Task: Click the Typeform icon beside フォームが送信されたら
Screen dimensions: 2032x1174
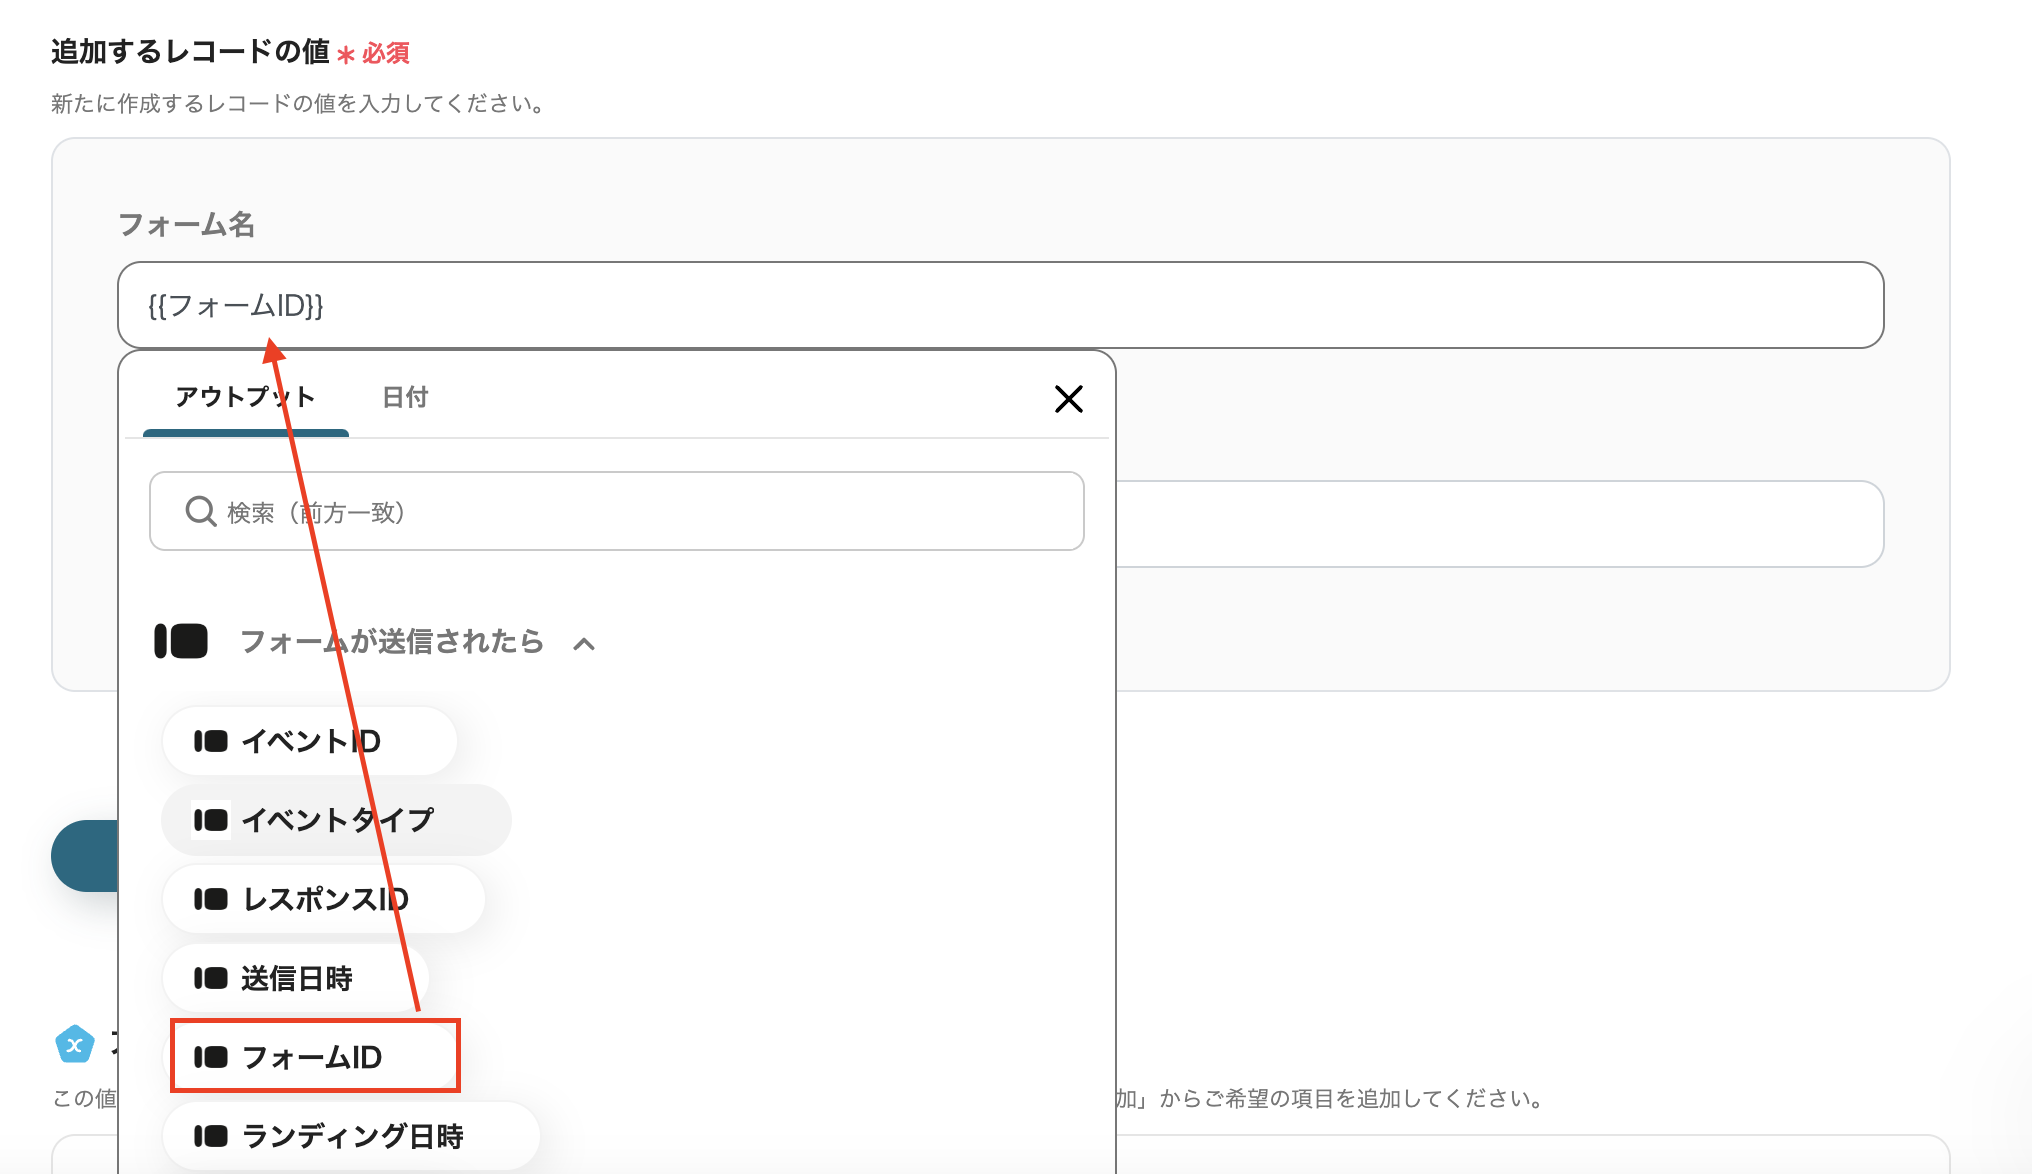Action: pyautogui.click(x=181, y=641)
